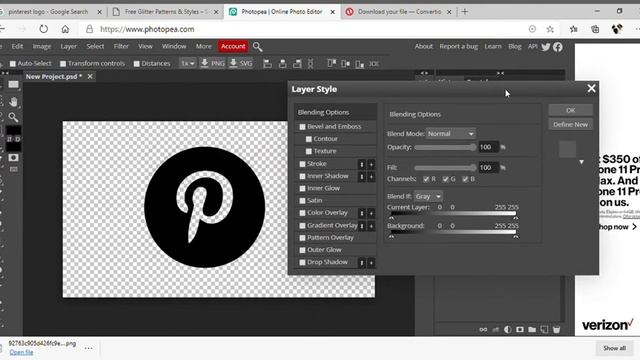Open Photopea Twitter icon

point(546,47)
